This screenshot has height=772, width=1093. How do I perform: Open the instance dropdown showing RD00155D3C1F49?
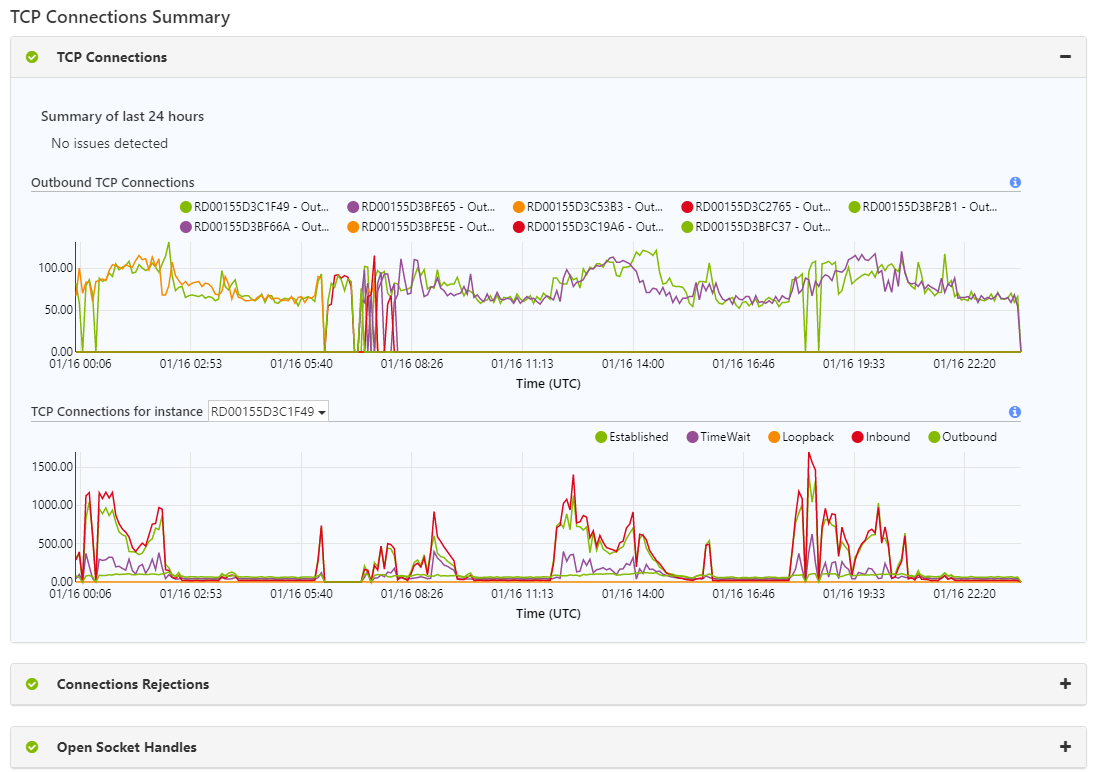[x=268, y=411]
